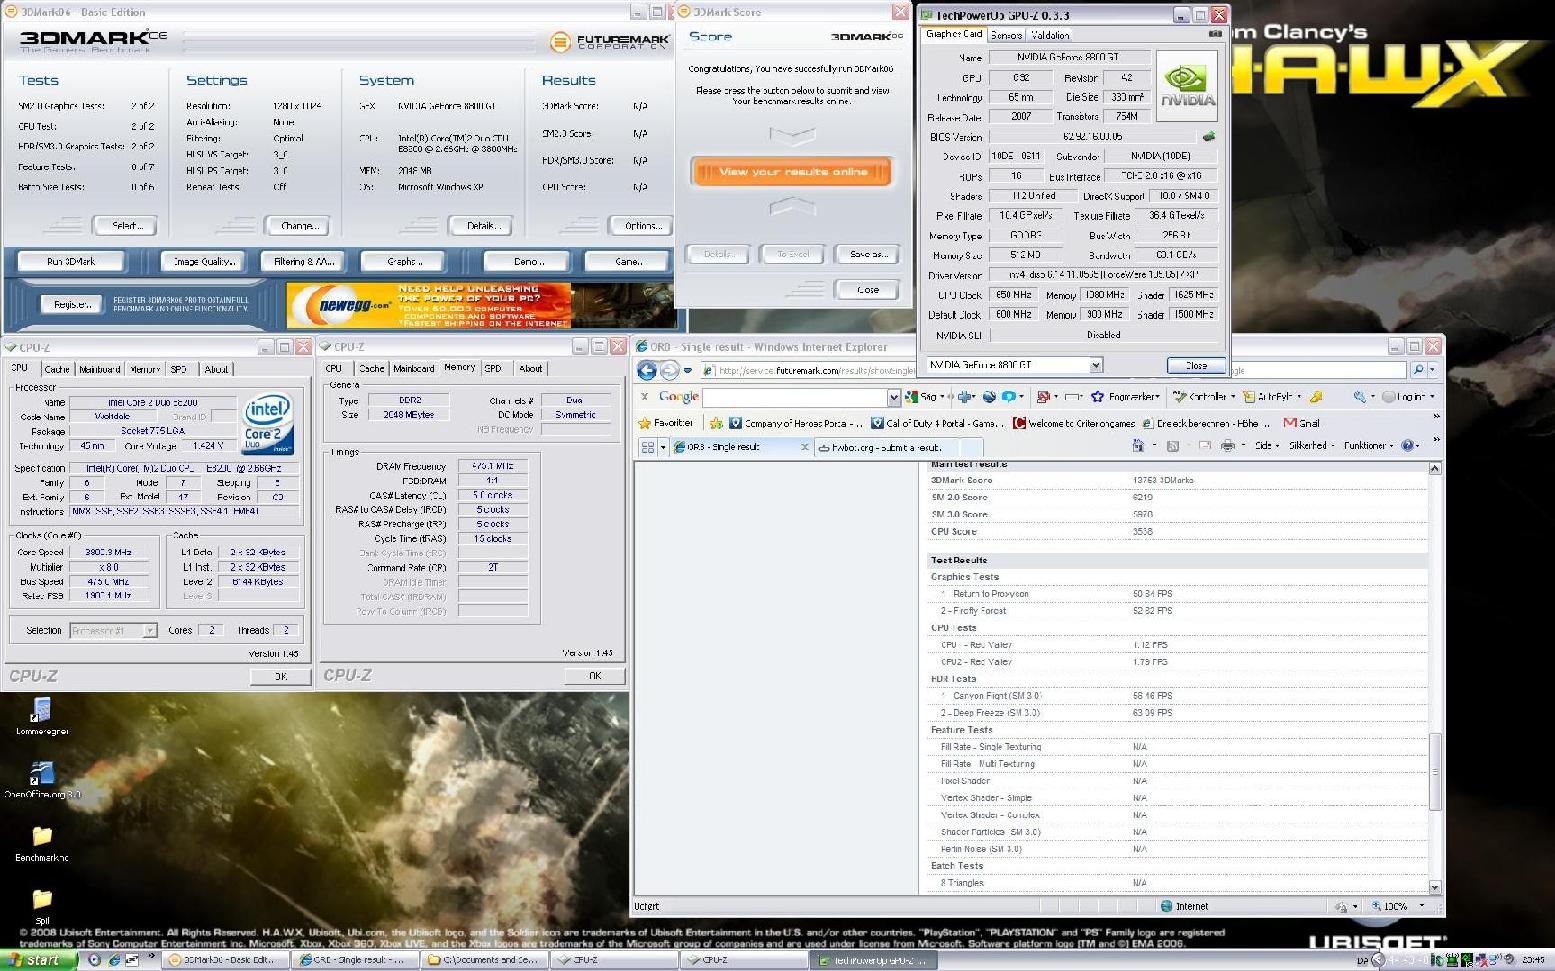The width and height of the screenshot is (1555, 971).
Task: Switch to the Mainboard tab in left CPU-Z
Action: [99, 369]
